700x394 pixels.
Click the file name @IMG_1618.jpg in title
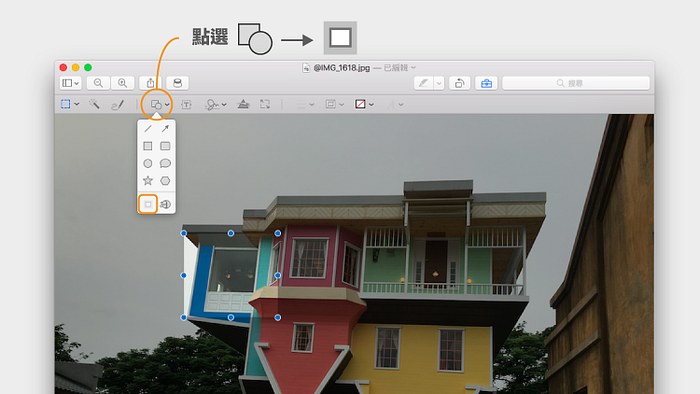(x=342, y=68)
